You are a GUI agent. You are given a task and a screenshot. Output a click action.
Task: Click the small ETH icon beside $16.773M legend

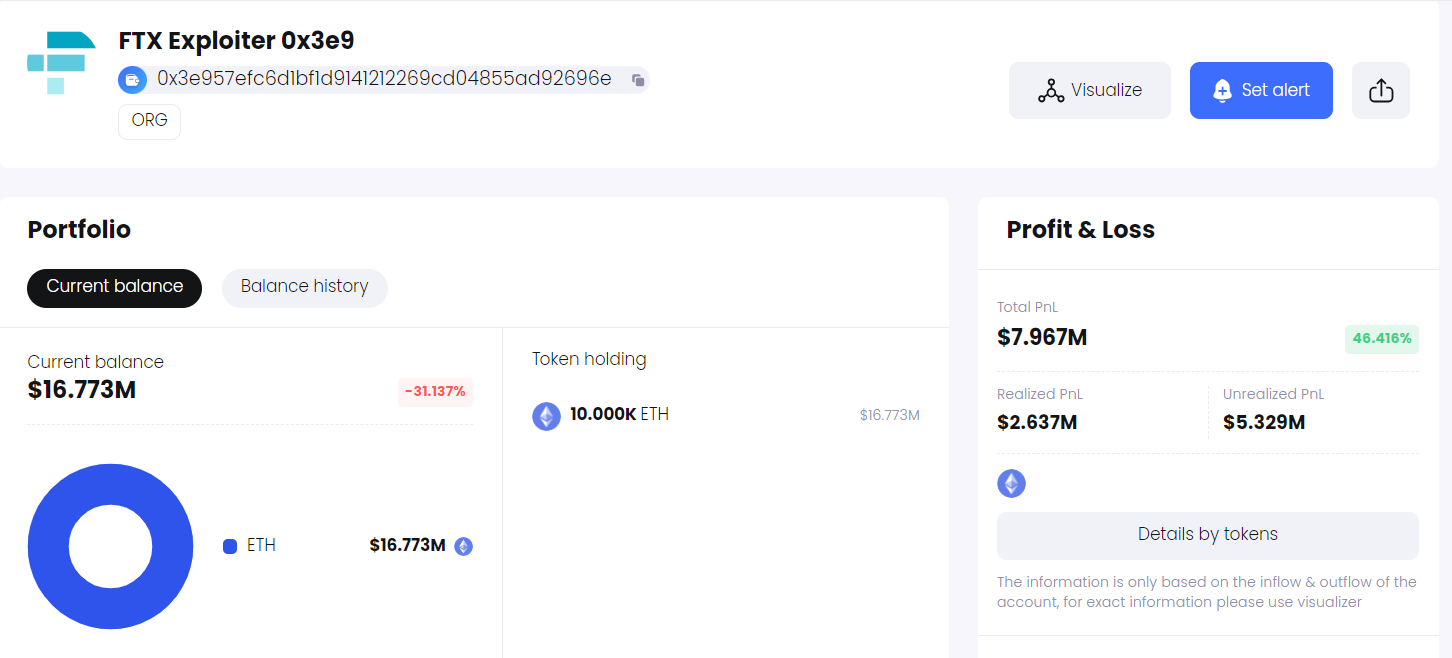coord(463,546)
